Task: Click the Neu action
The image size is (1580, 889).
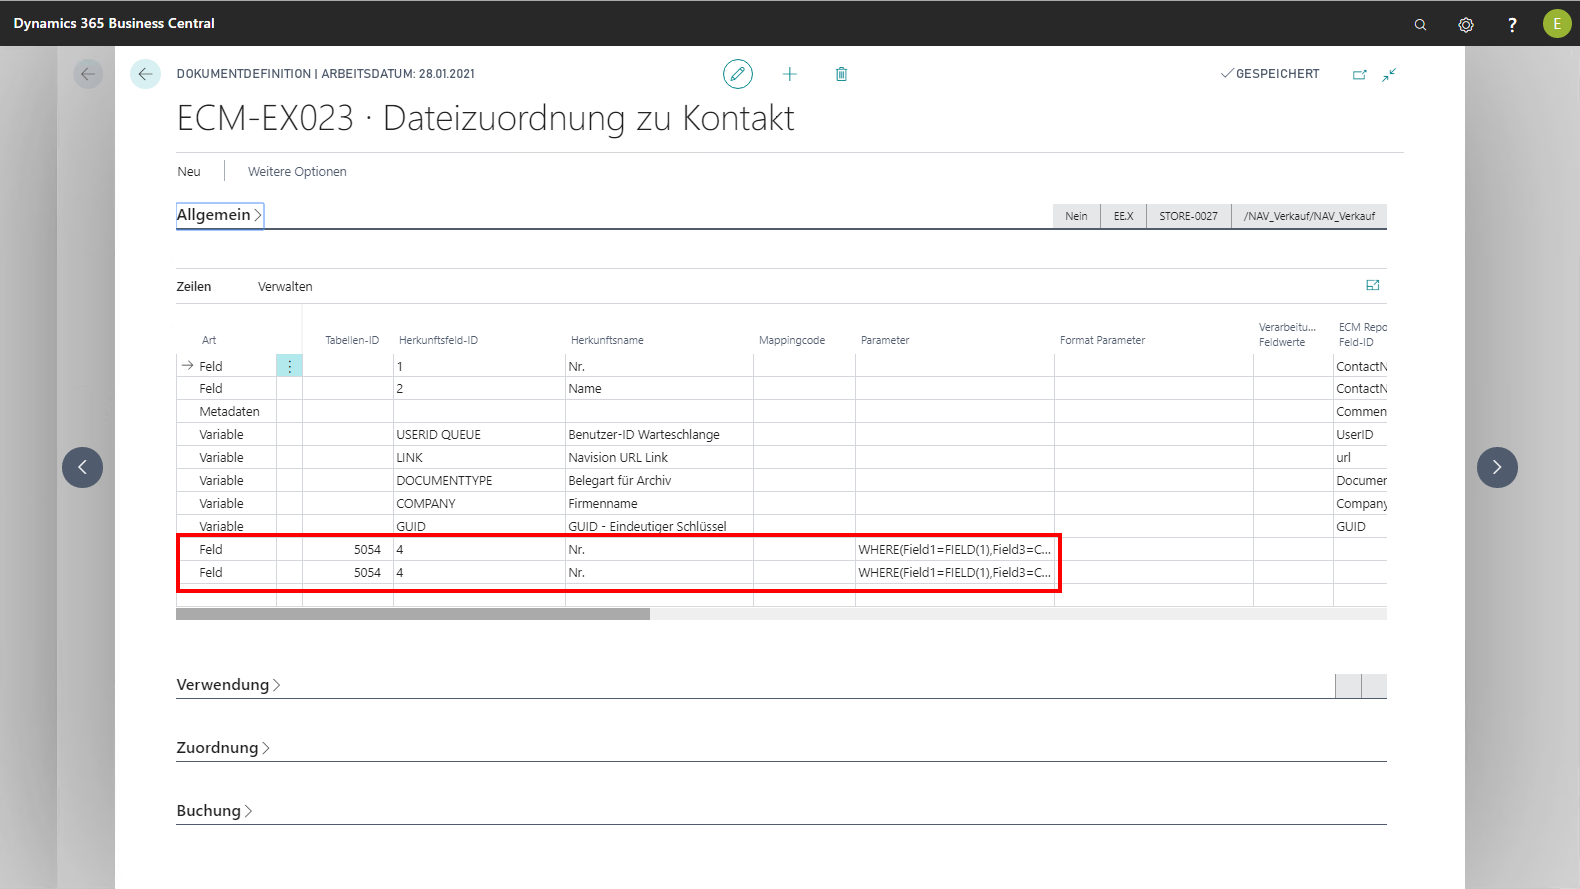Action: click(x=189, y=172)
